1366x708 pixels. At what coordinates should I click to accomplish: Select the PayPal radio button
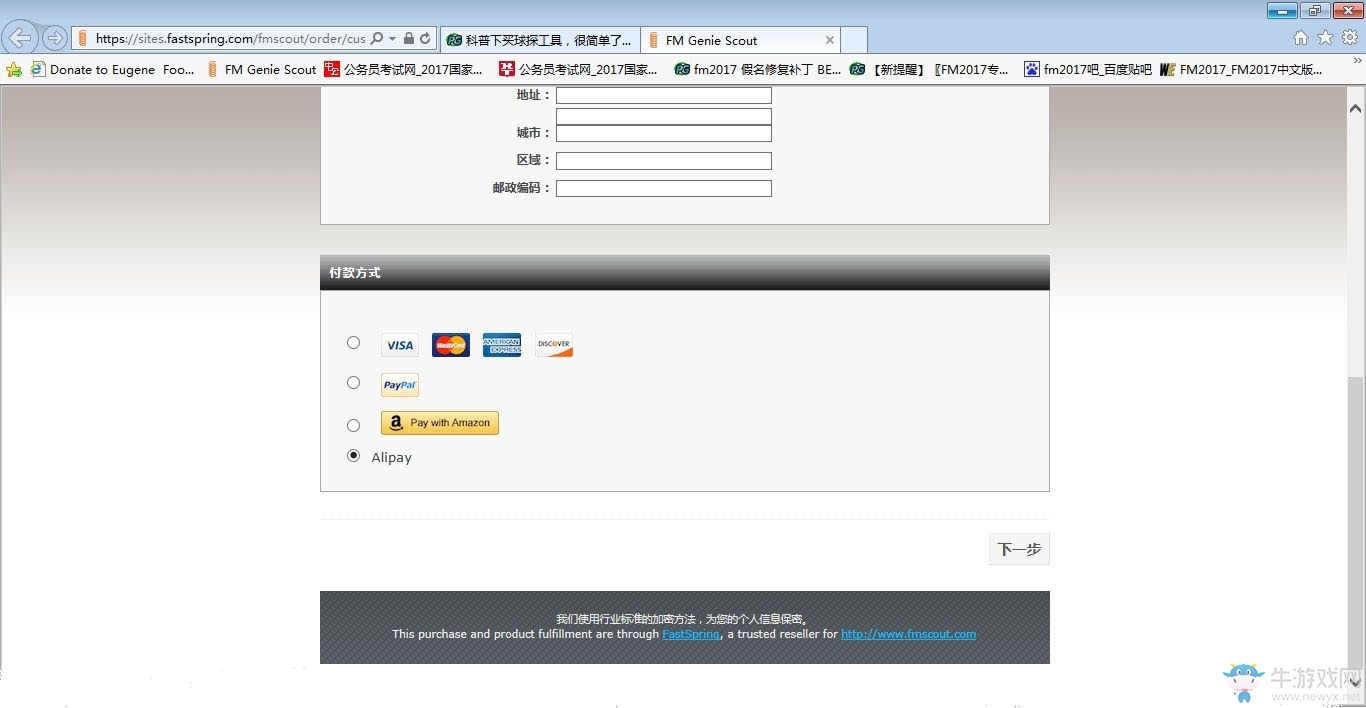(x=353, y=383)
